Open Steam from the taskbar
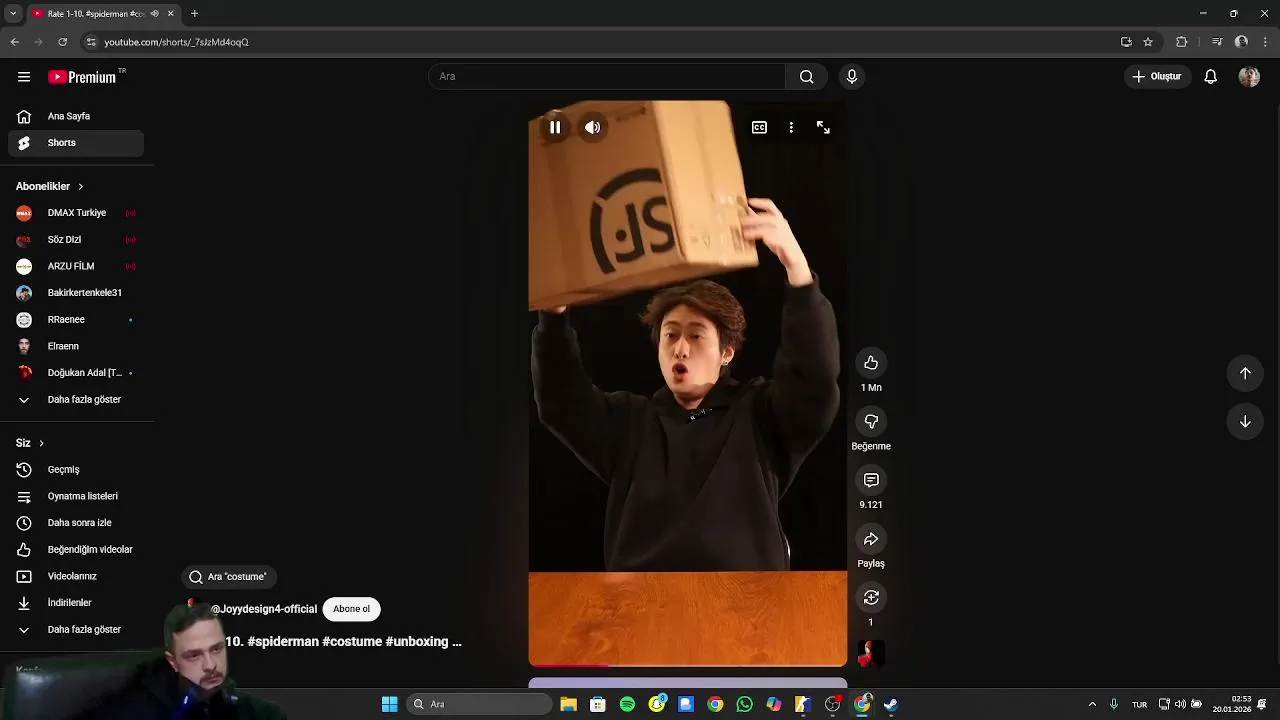The width and height of the screenshot is (1280, 720). (891, 704)
